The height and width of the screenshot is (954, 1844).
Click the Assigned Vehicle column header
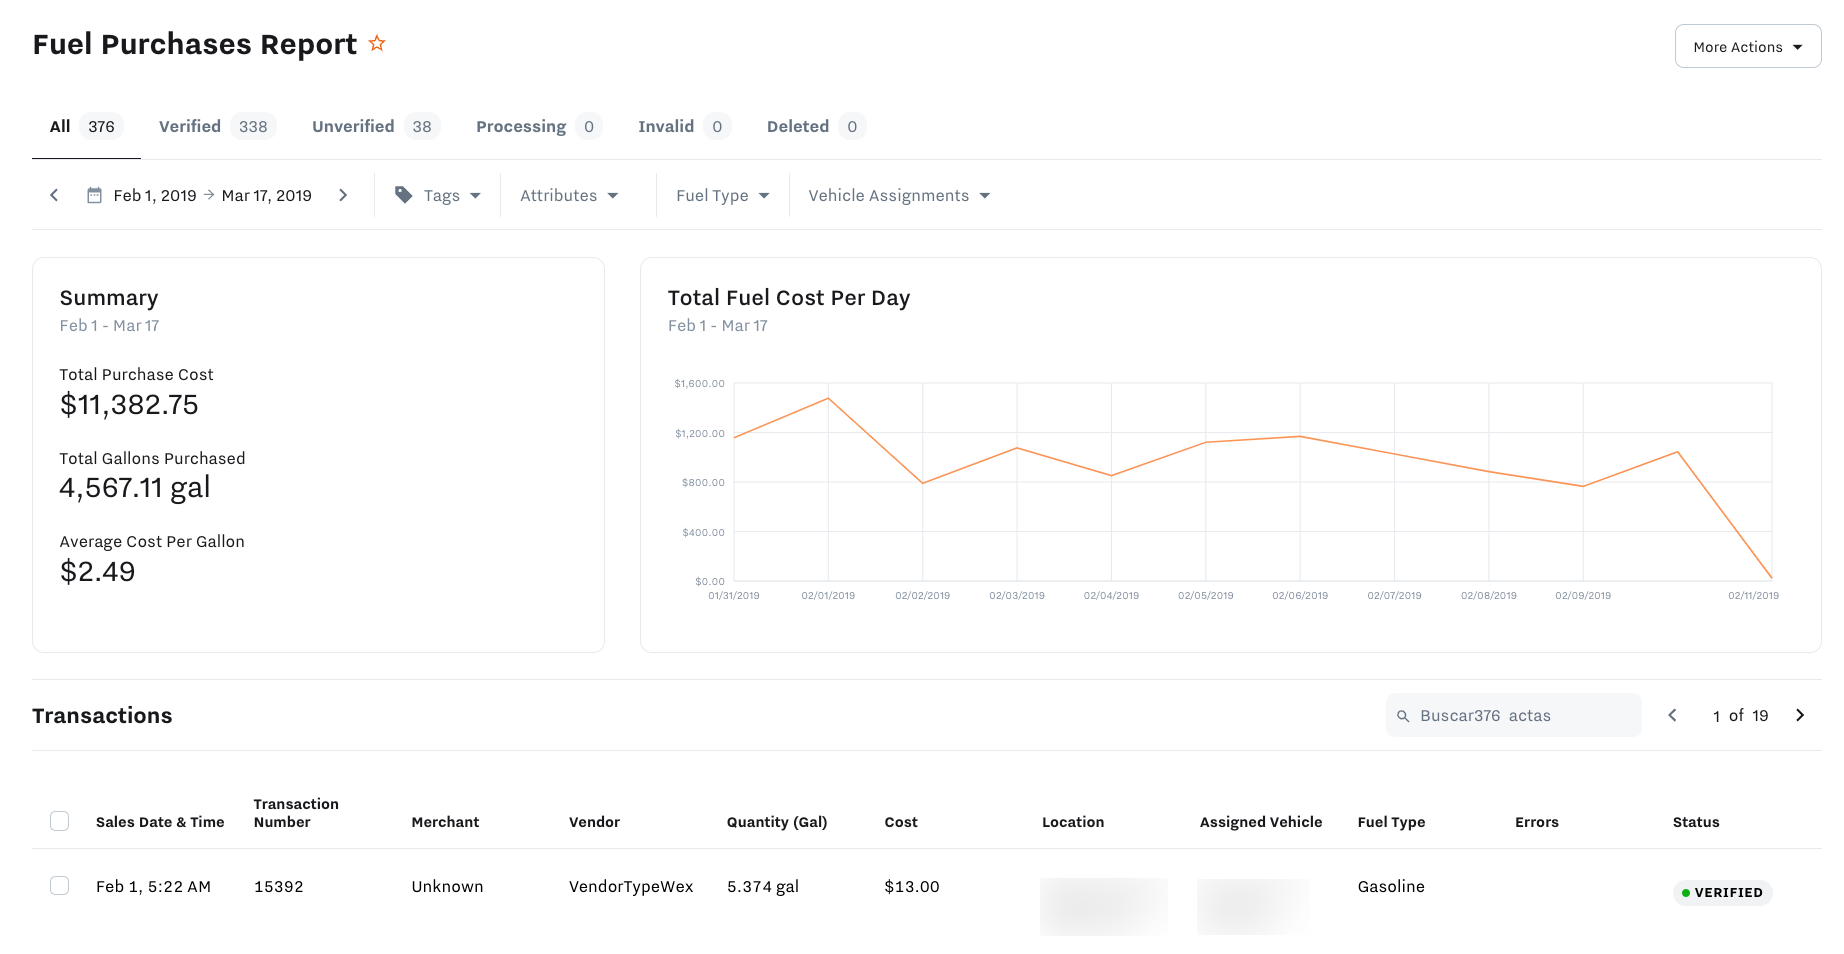[x=1261, y=822]
